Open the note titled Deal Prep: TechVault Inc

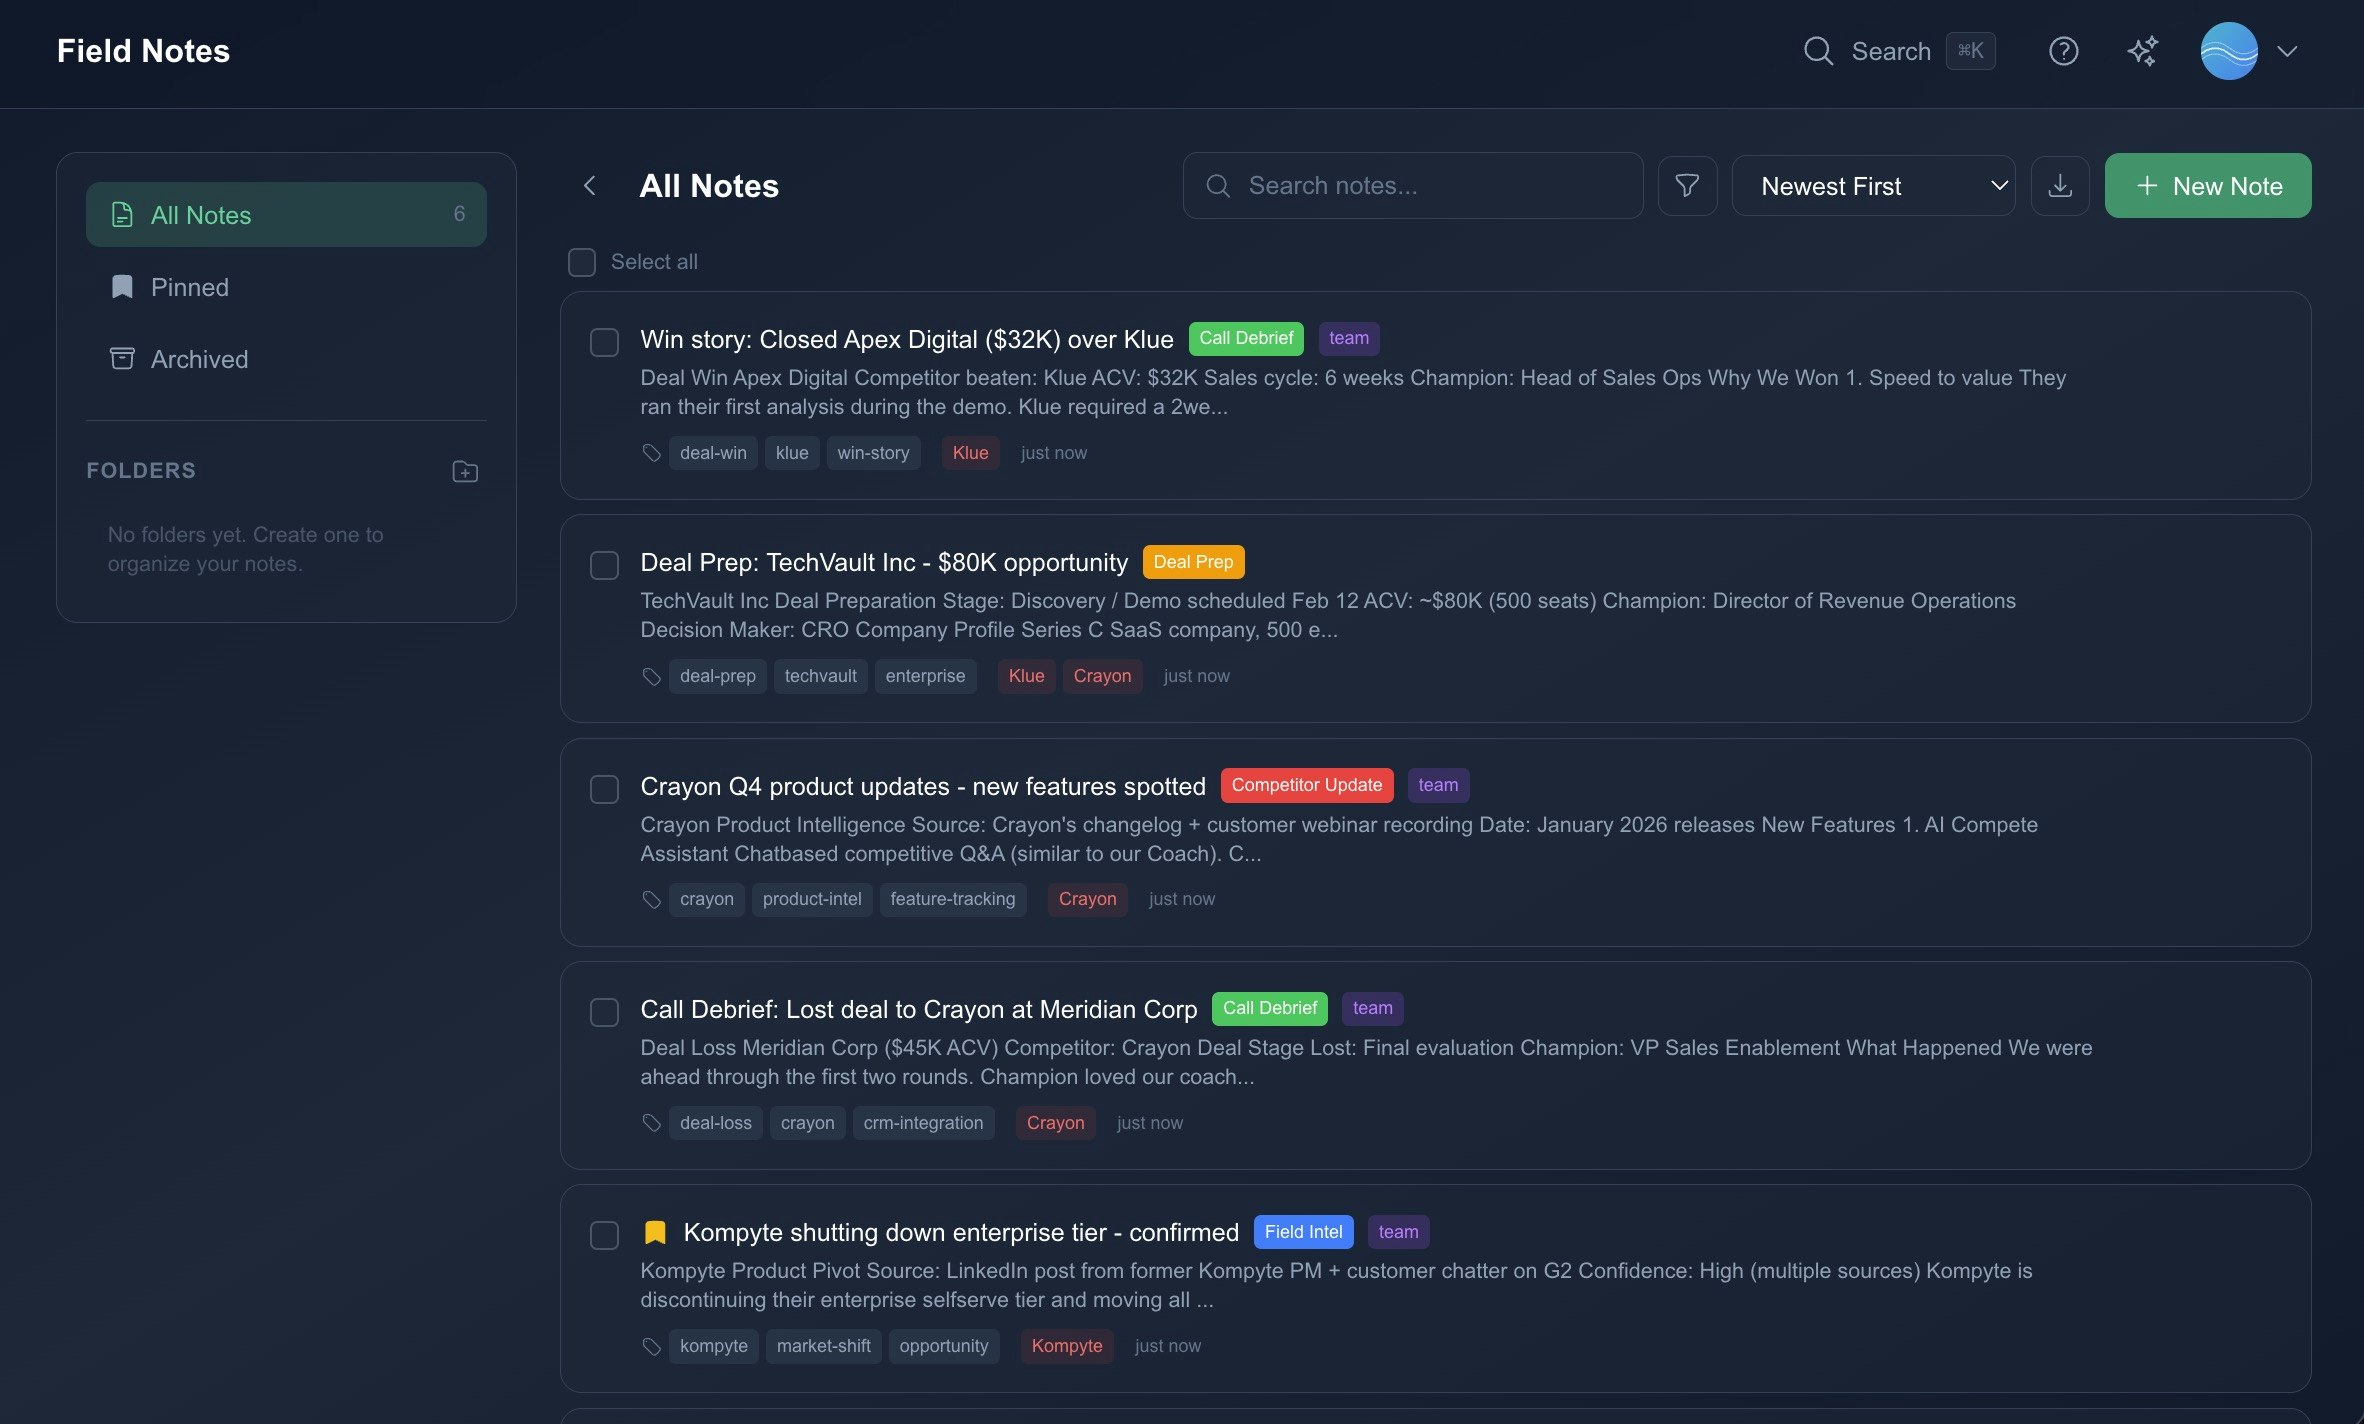click(884, 561)
